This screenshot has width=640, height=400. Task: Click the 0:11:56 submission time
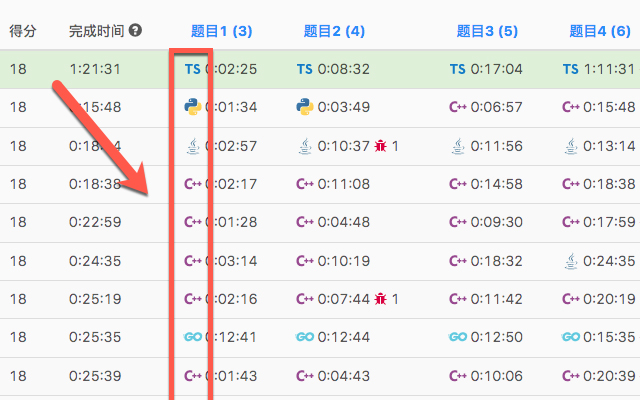(x=496, y=146)
